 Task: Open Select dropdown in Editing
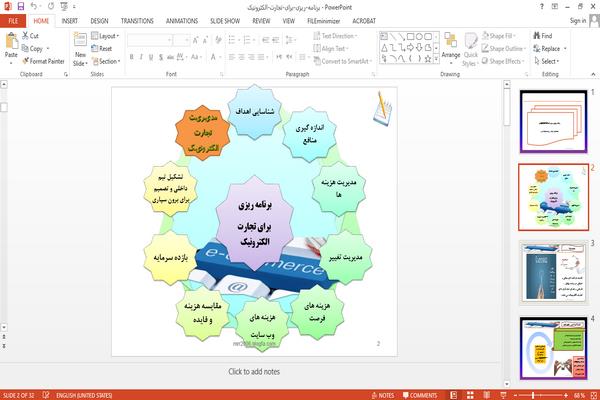547,61
